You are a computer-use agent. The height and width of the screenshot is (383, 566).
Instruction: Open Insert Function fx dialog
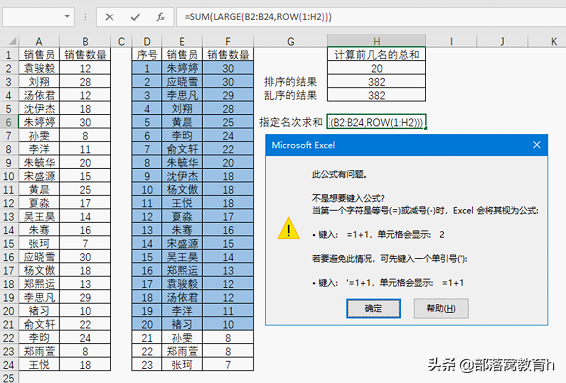[x=161, y=17]
